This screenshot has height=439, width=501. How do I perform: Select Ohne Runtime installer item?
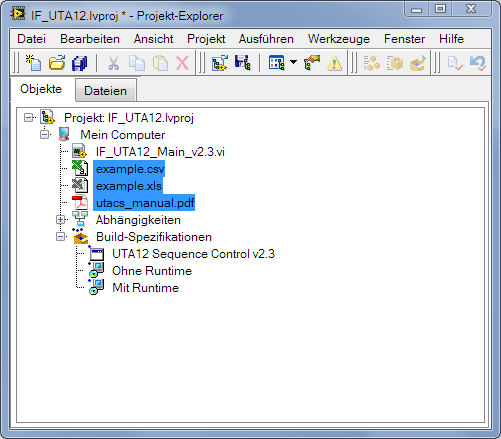[152, 271]
